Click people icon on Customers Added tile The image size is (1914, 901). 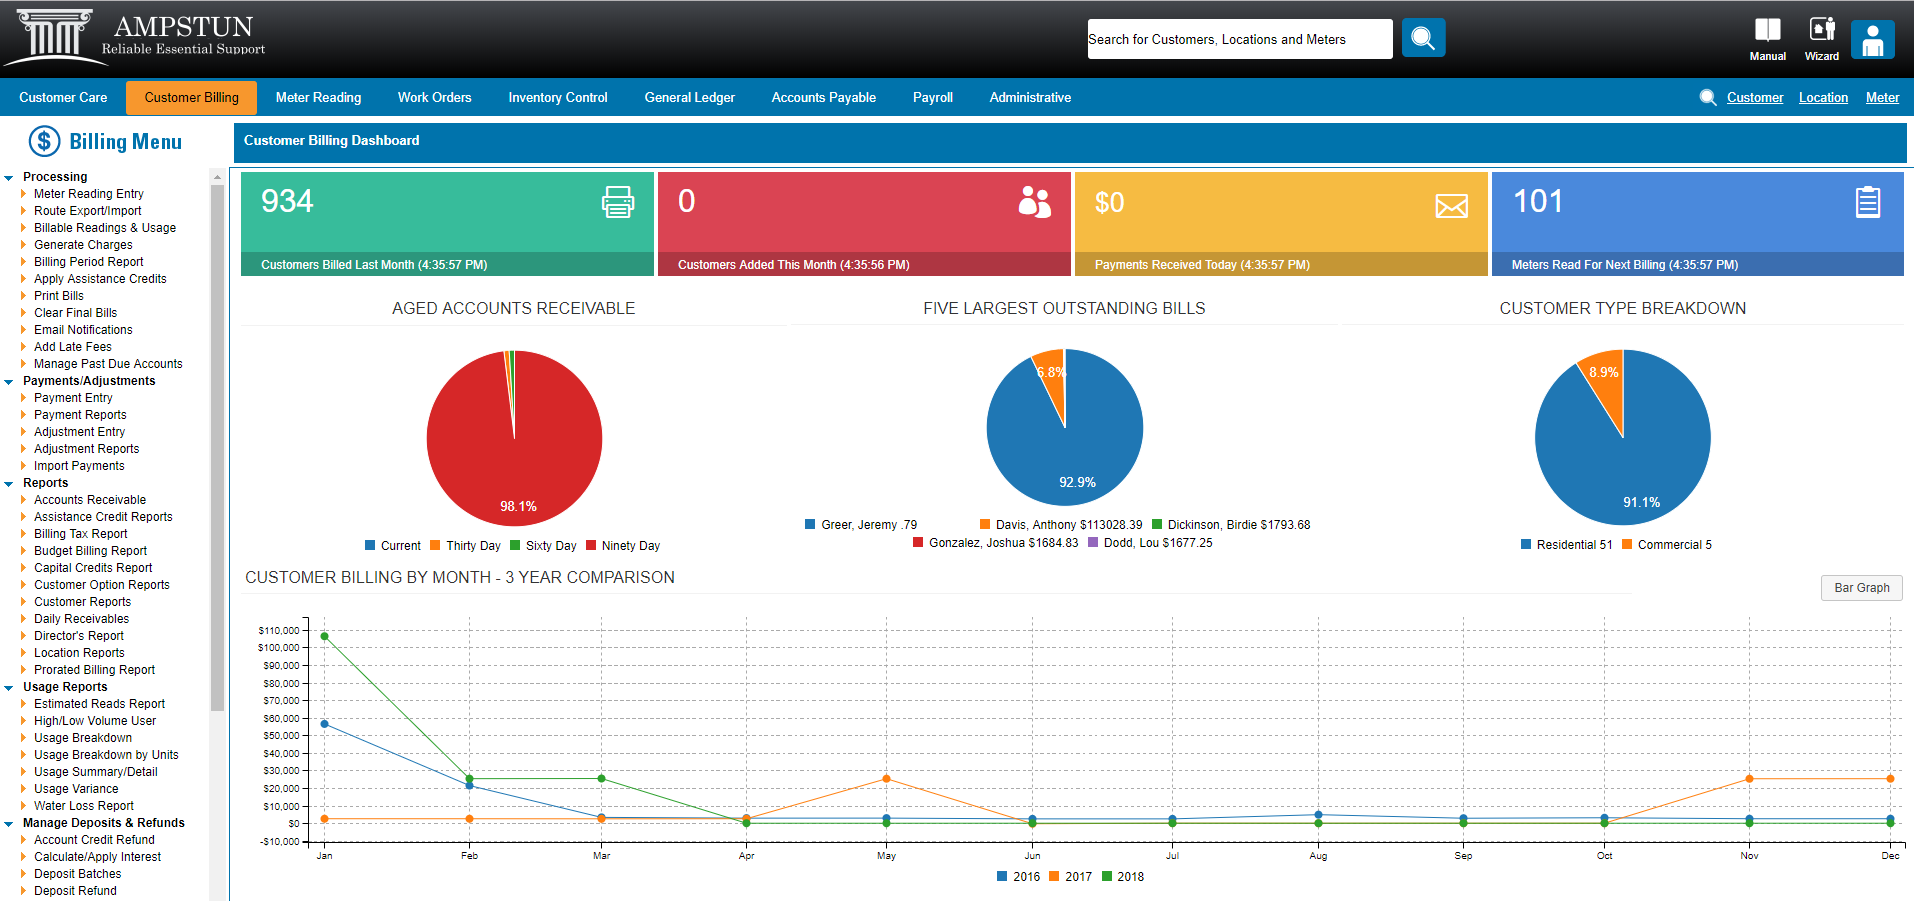coord(1034,202)
